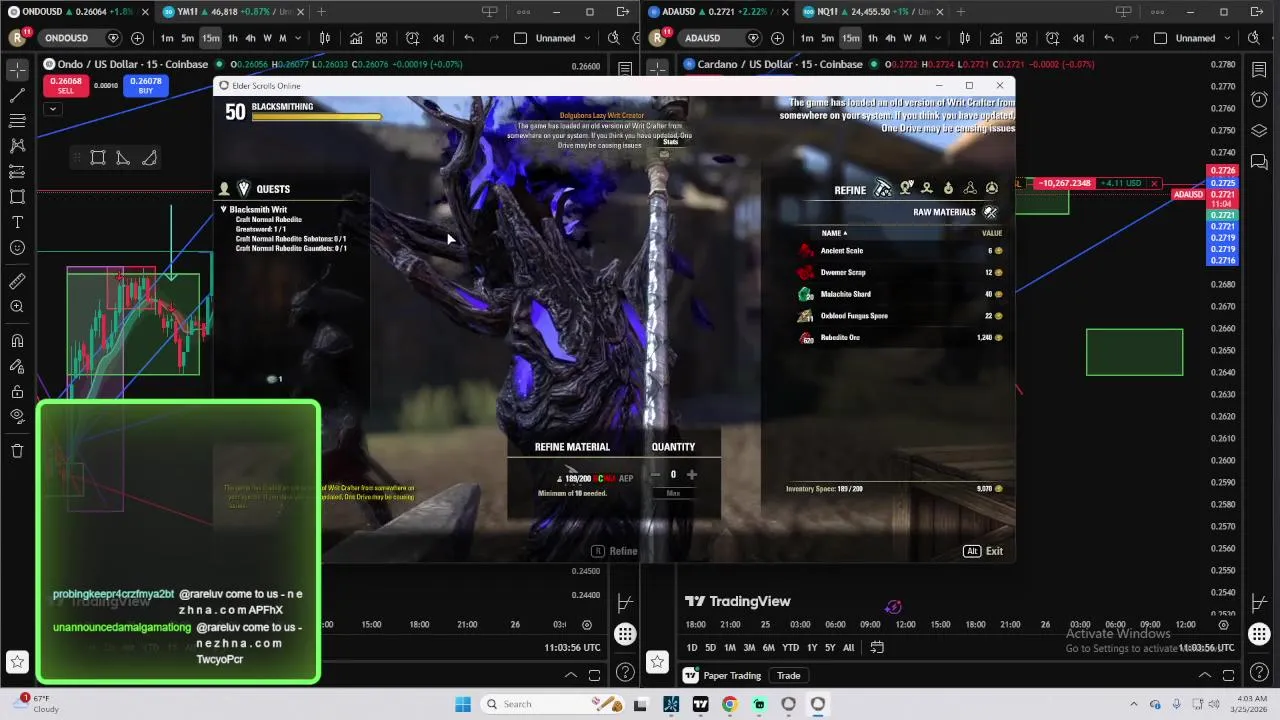Screen dimensions: 1280x720
Task: Select 4h interval in ADAUSD toolbar
Action: [x=890, y=38]
